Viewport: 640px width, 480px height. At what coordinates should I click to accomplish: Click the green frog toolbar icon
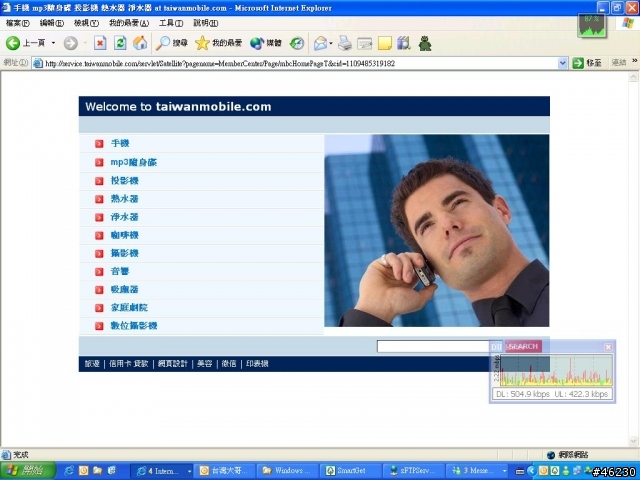(x=425, y=43)
